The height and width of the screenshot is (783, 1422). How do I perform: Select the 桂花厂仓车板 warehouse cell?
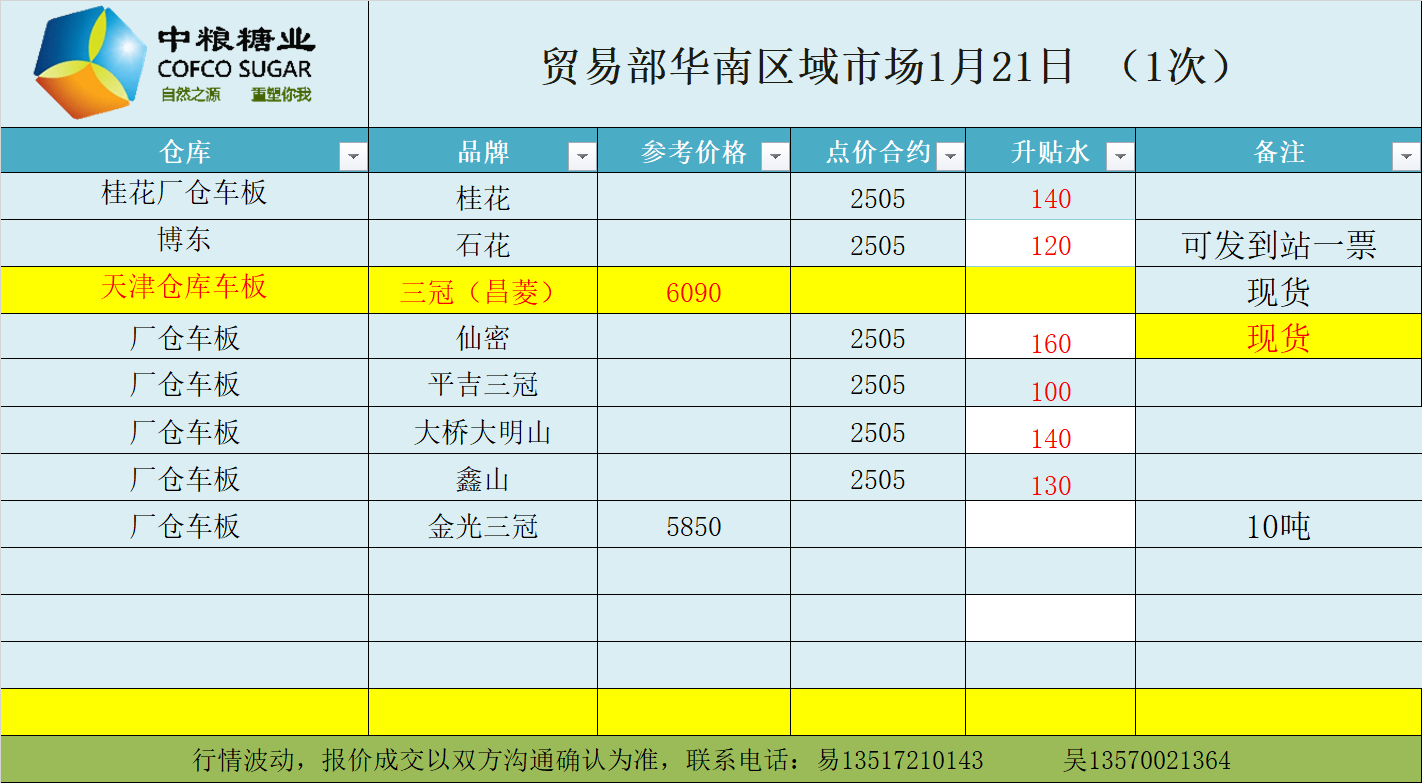[x=185, y=193]
